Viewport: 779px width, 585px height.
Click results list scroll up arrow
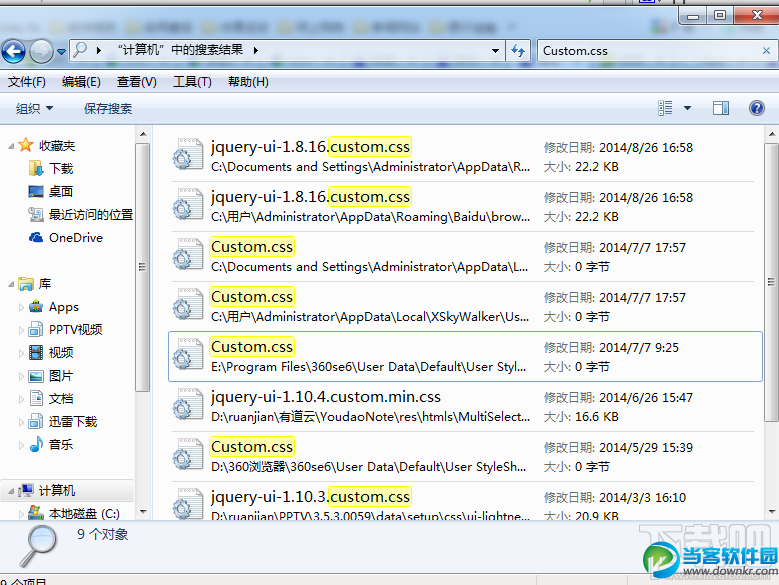(772, 134)
